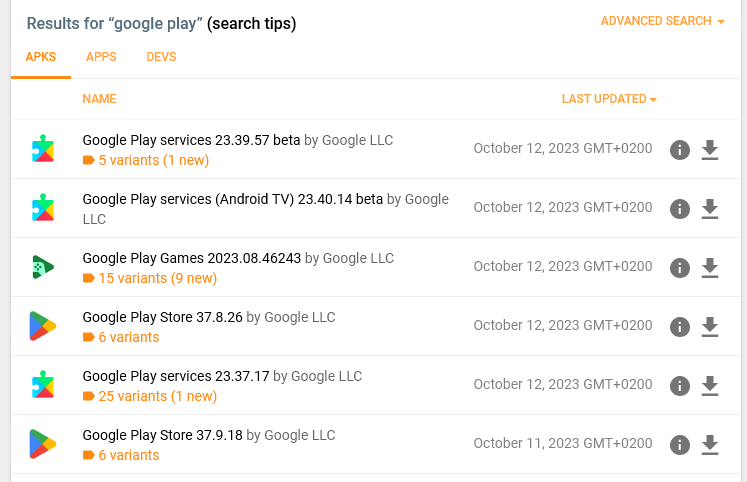Viewport: 747px width, 482px height.
Task: Open the search tips link
Action: tap(252, 23)
